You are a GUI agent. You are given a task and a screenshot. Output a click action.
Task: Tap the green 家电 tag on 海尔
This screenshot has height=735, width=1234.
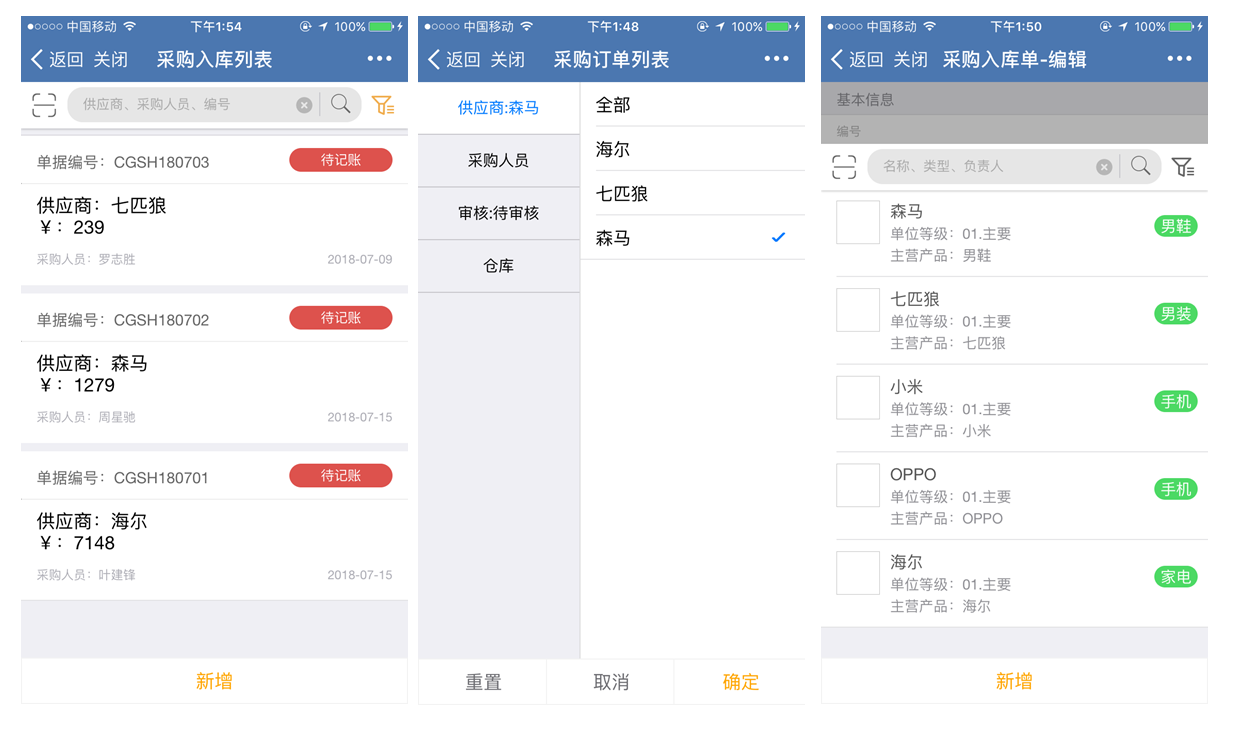click(x=1176, y=577)
